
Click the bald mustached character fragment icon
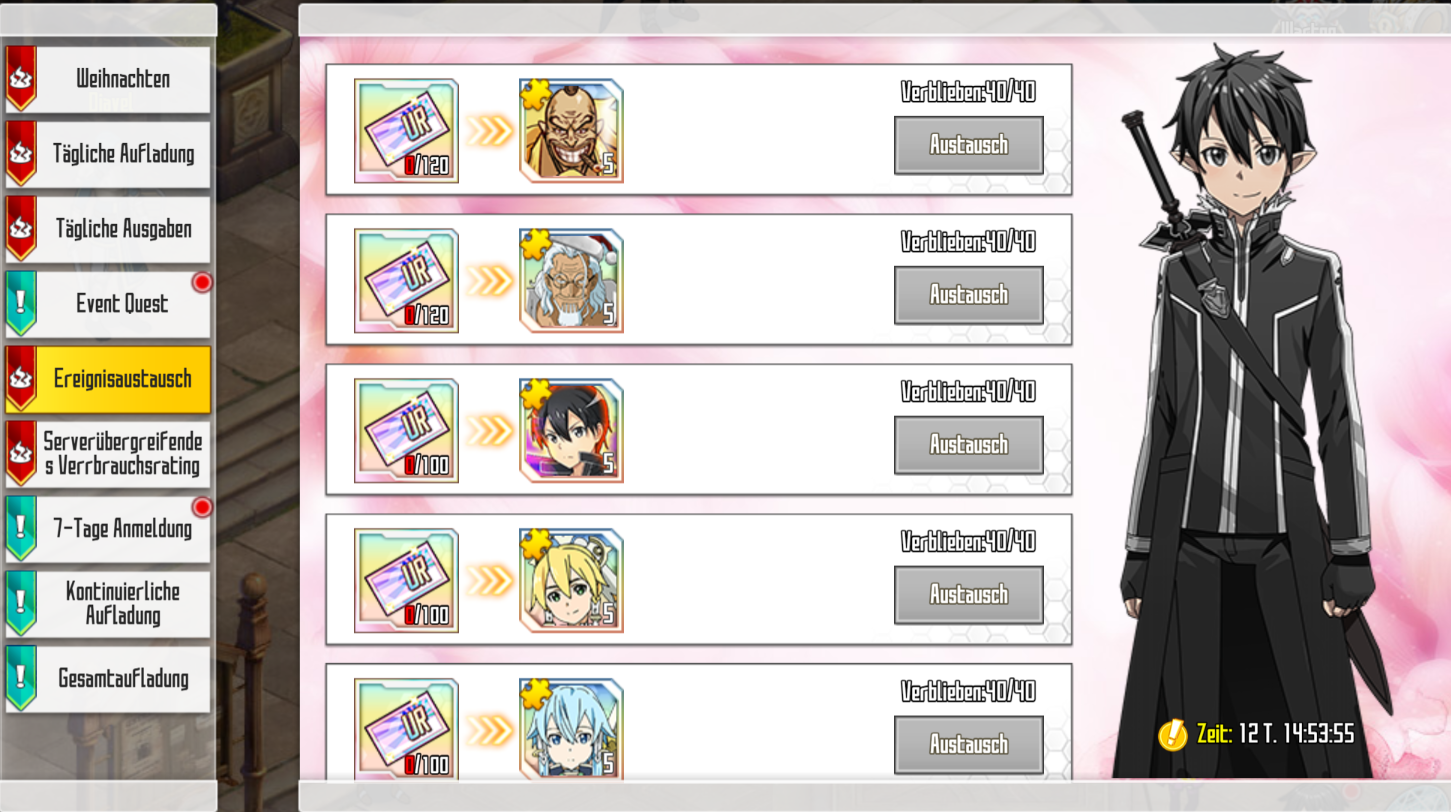[x=571, y=131]
